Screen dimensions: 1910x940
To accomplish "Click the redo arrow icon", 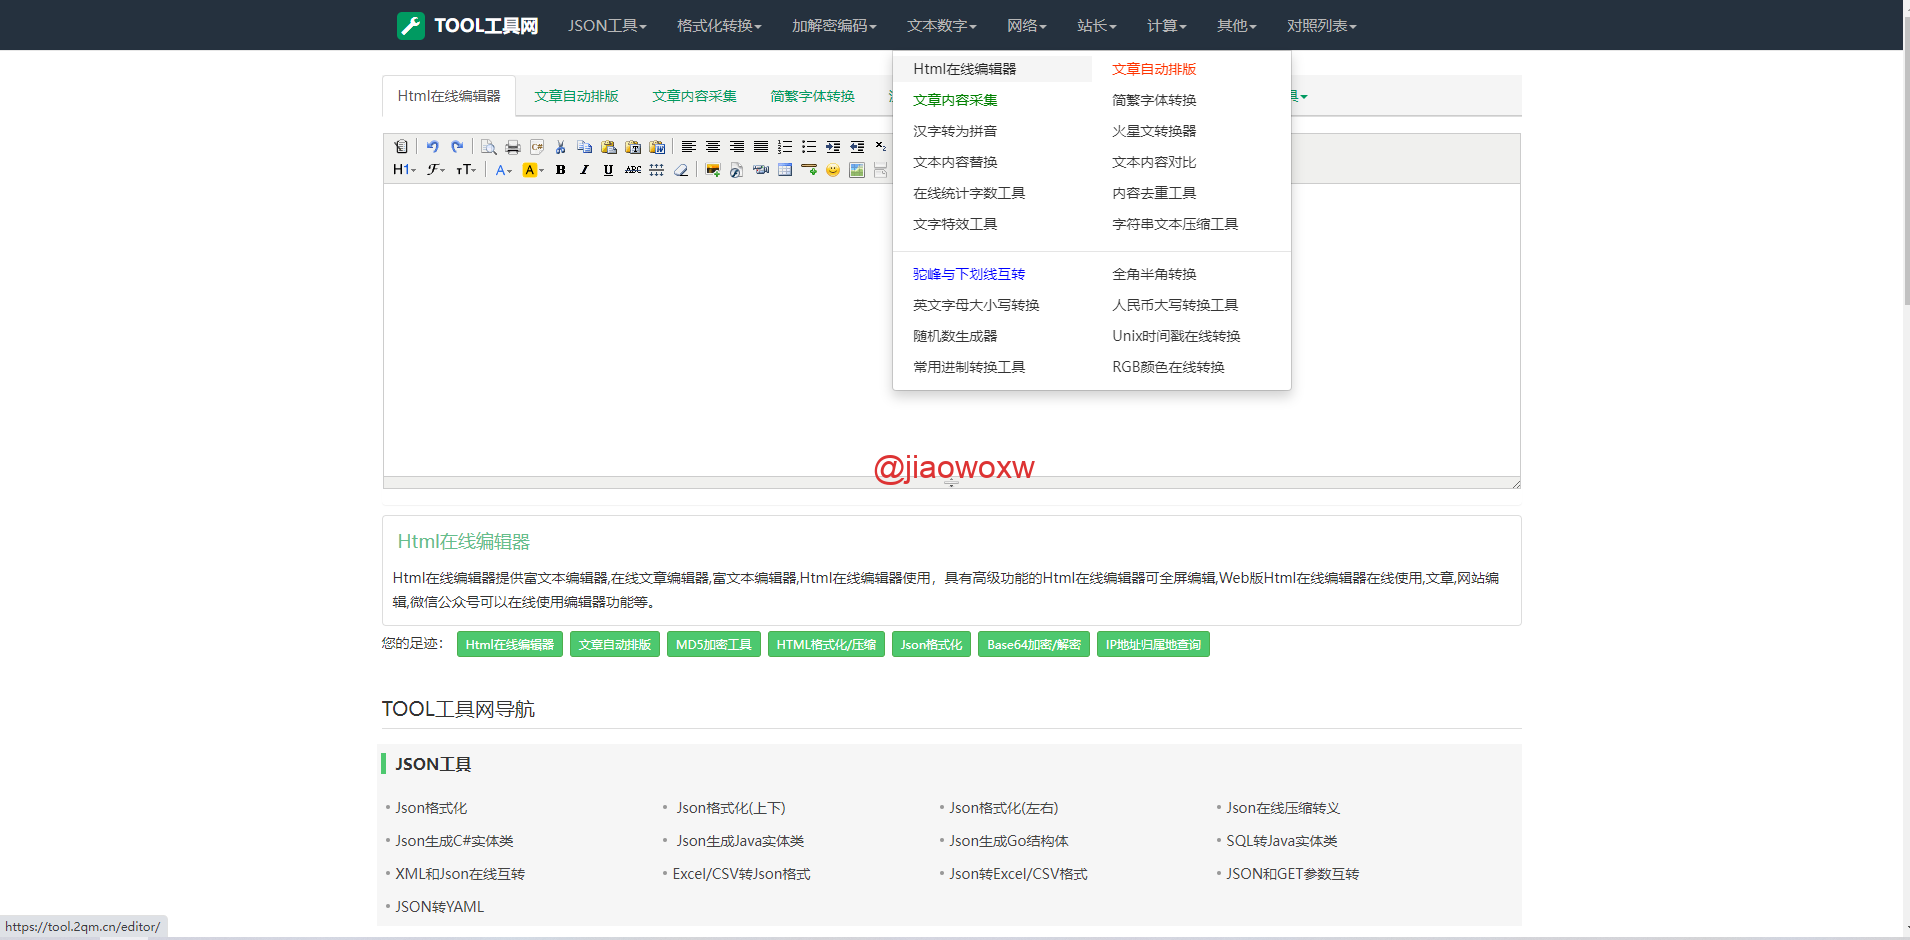I will [457, 147].
